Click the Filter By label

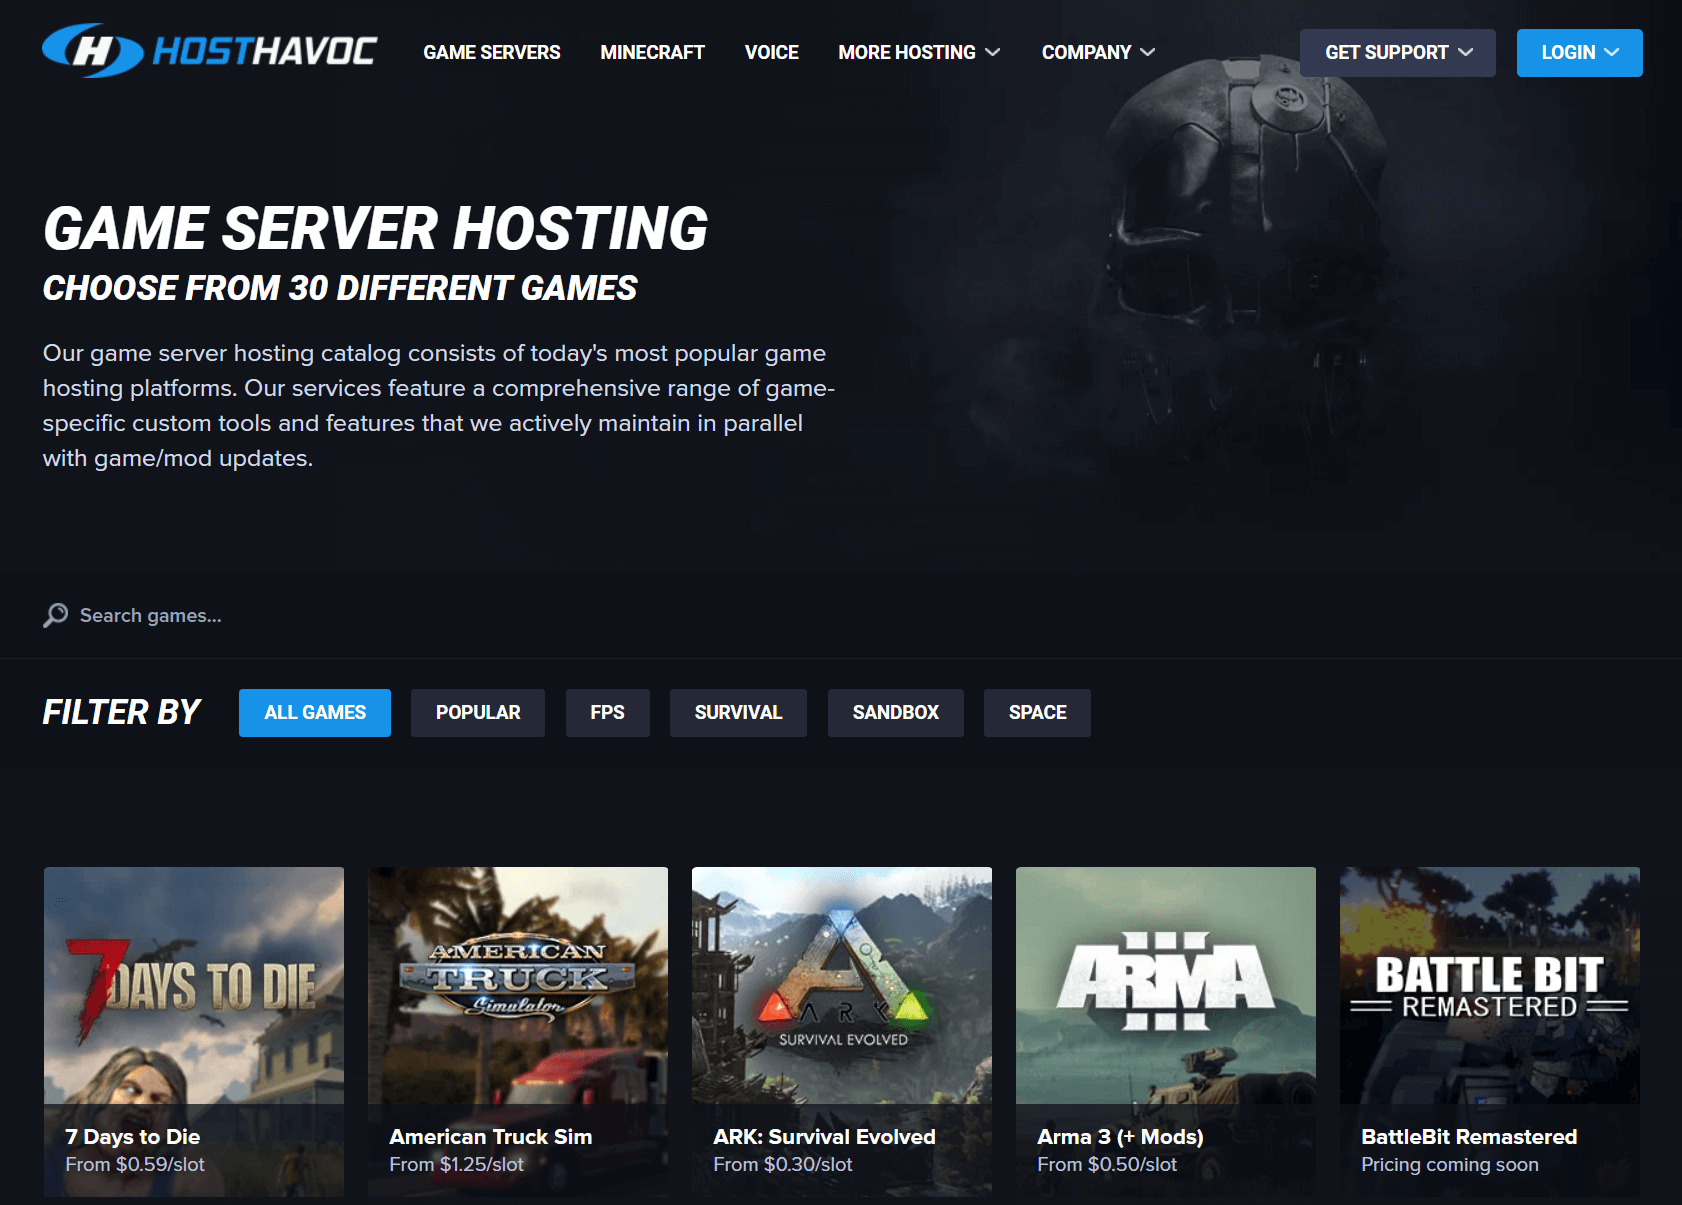coord(122,712)
